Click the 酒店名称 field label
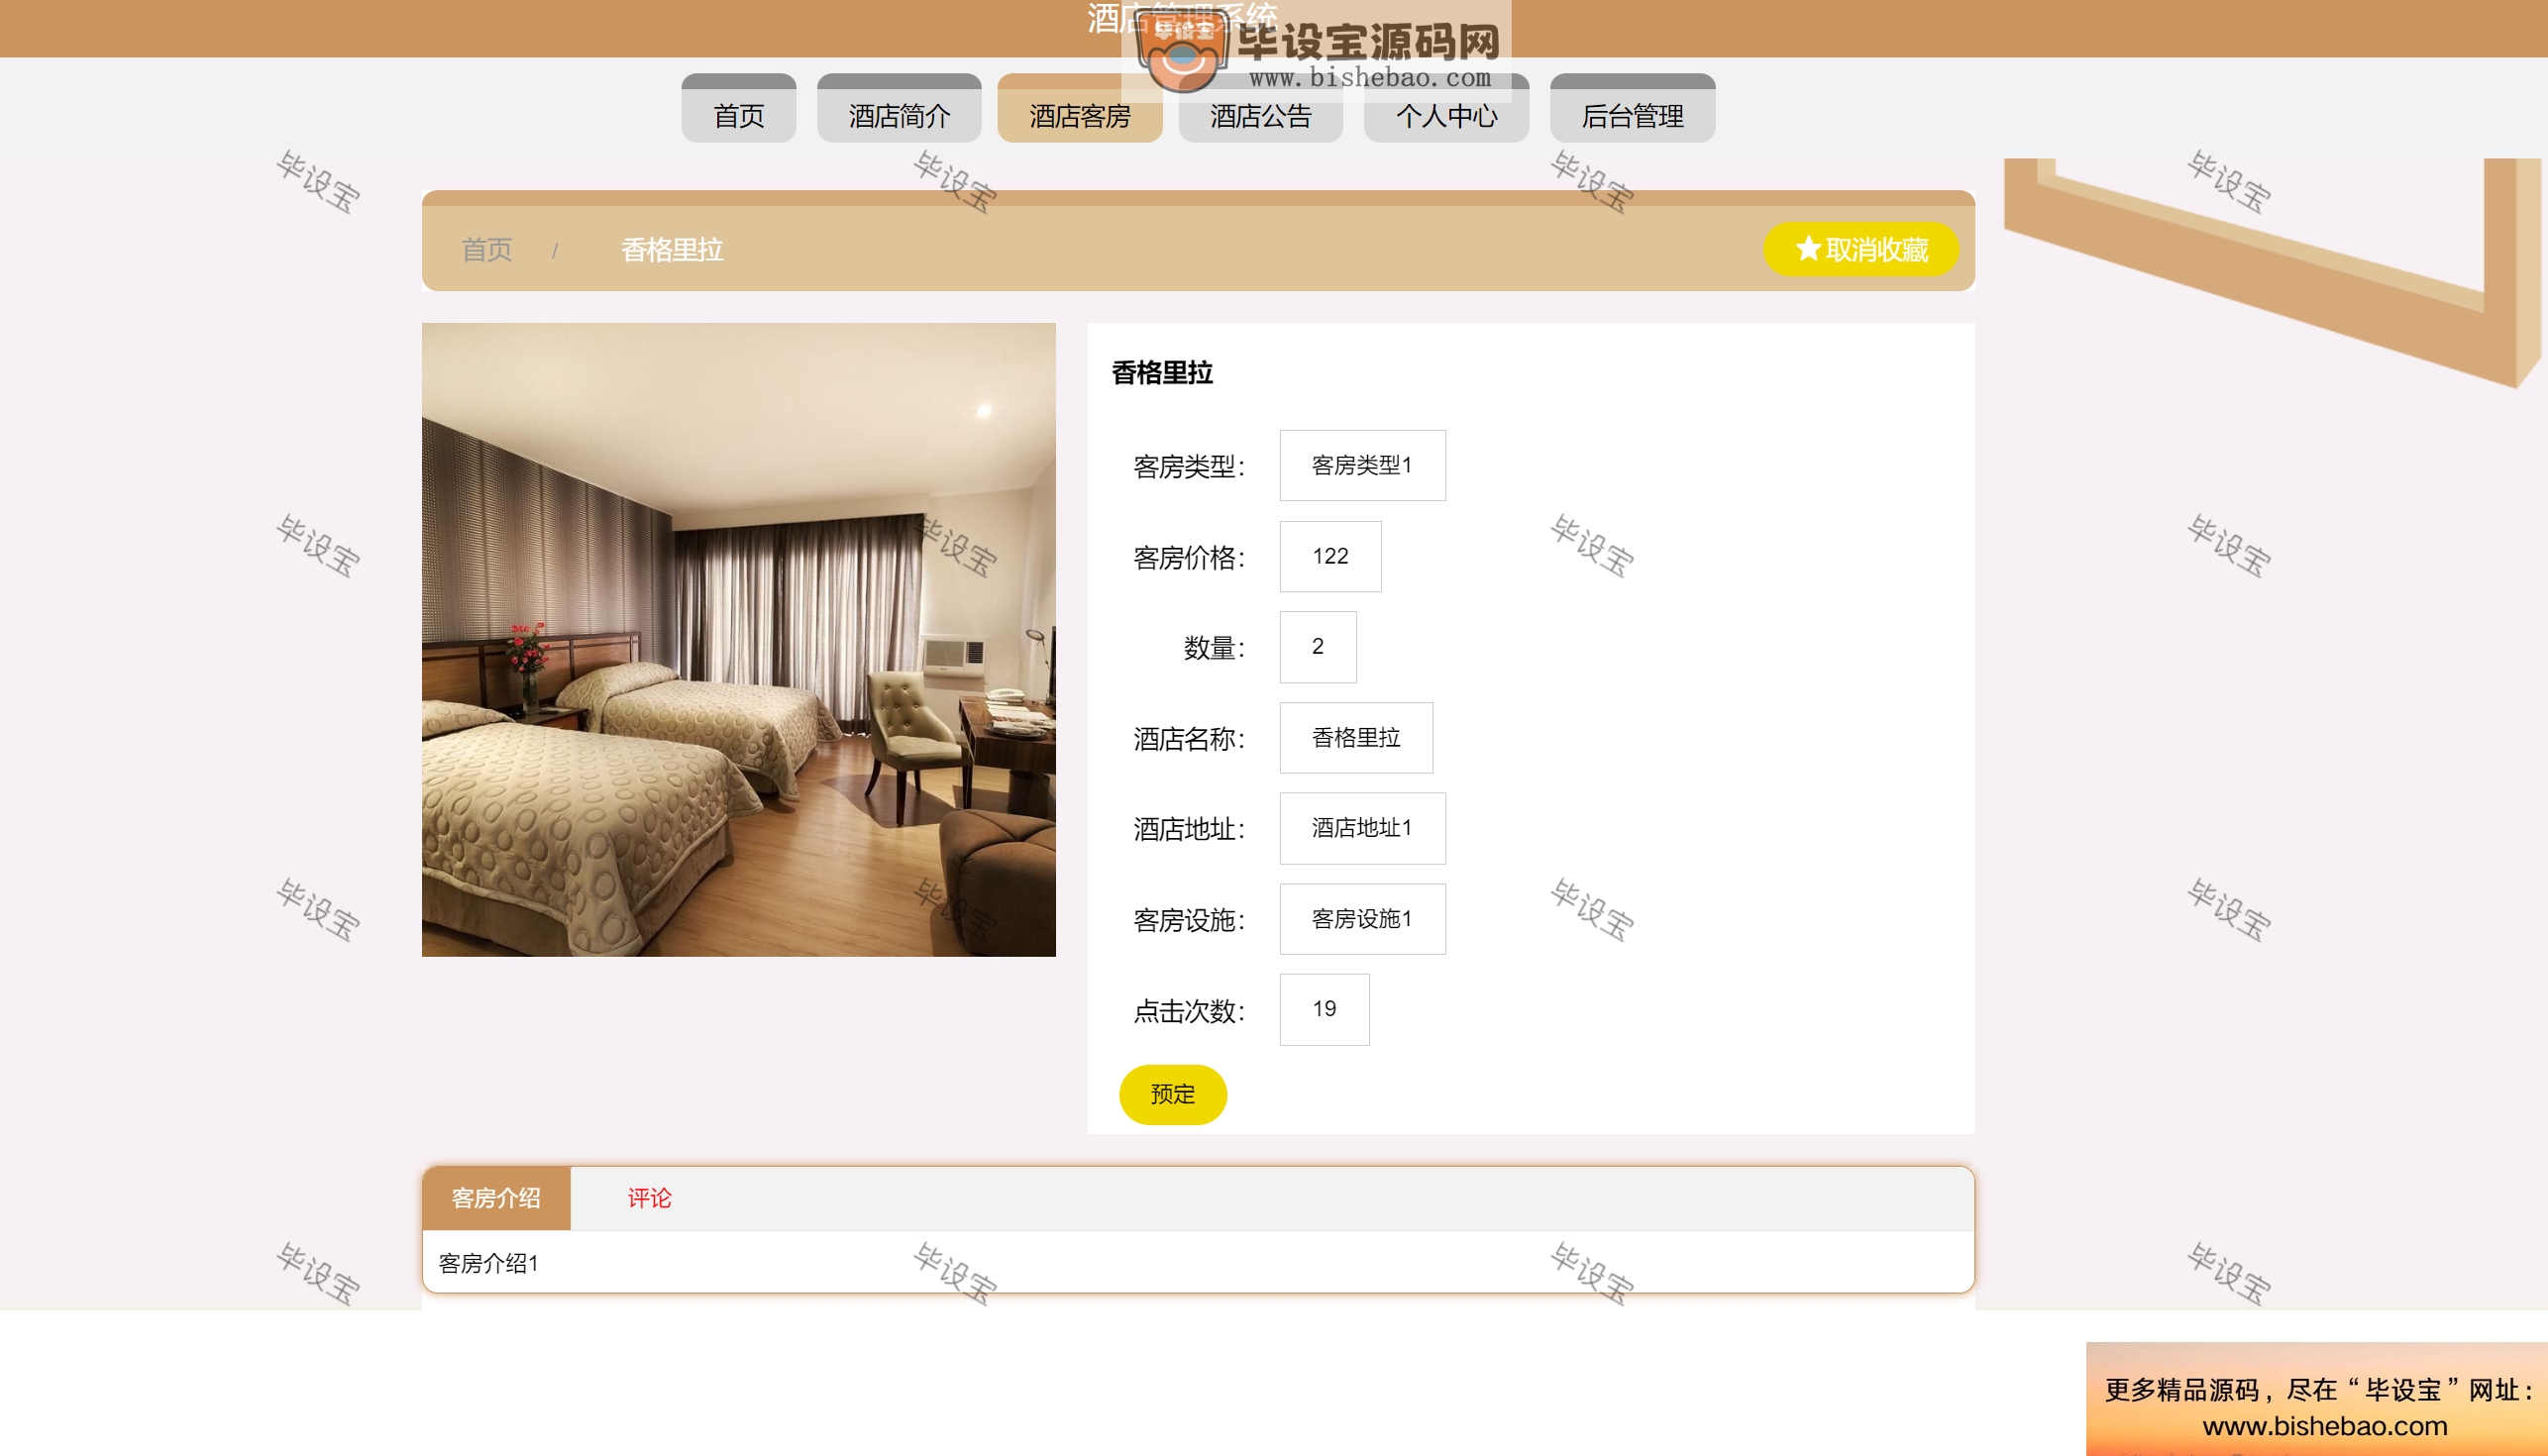Viewport: 2548px width, 1456px height. click(1189, 738)
